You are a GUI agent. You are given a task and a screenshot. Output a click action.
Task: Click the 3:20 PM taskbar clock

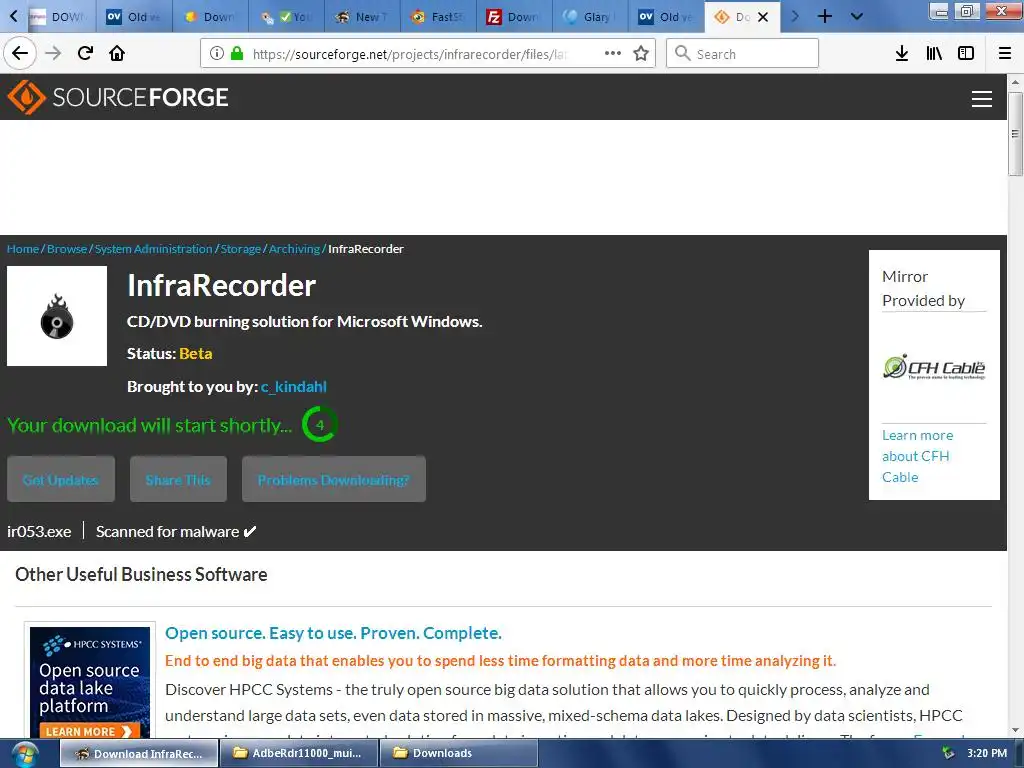pos(987,754)
